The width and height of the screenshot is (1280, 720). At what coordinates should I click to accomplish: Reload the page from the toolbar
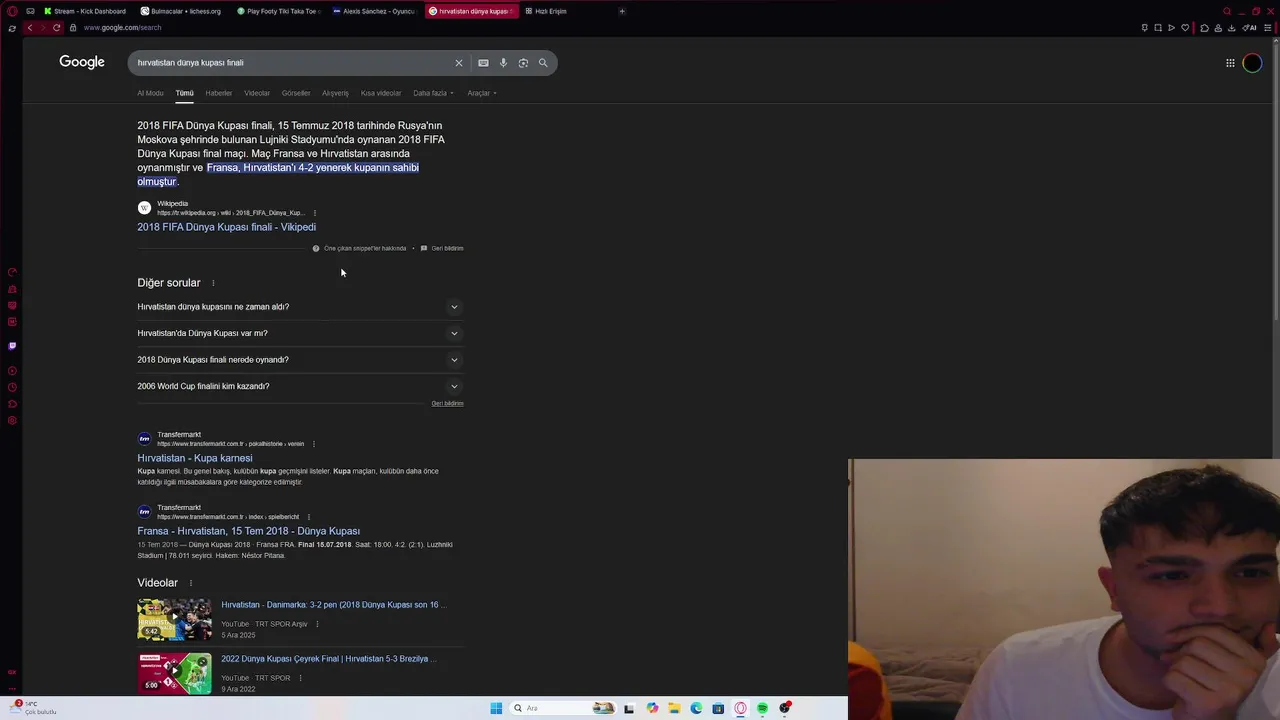pyautogui.click(x=56, y=28)
